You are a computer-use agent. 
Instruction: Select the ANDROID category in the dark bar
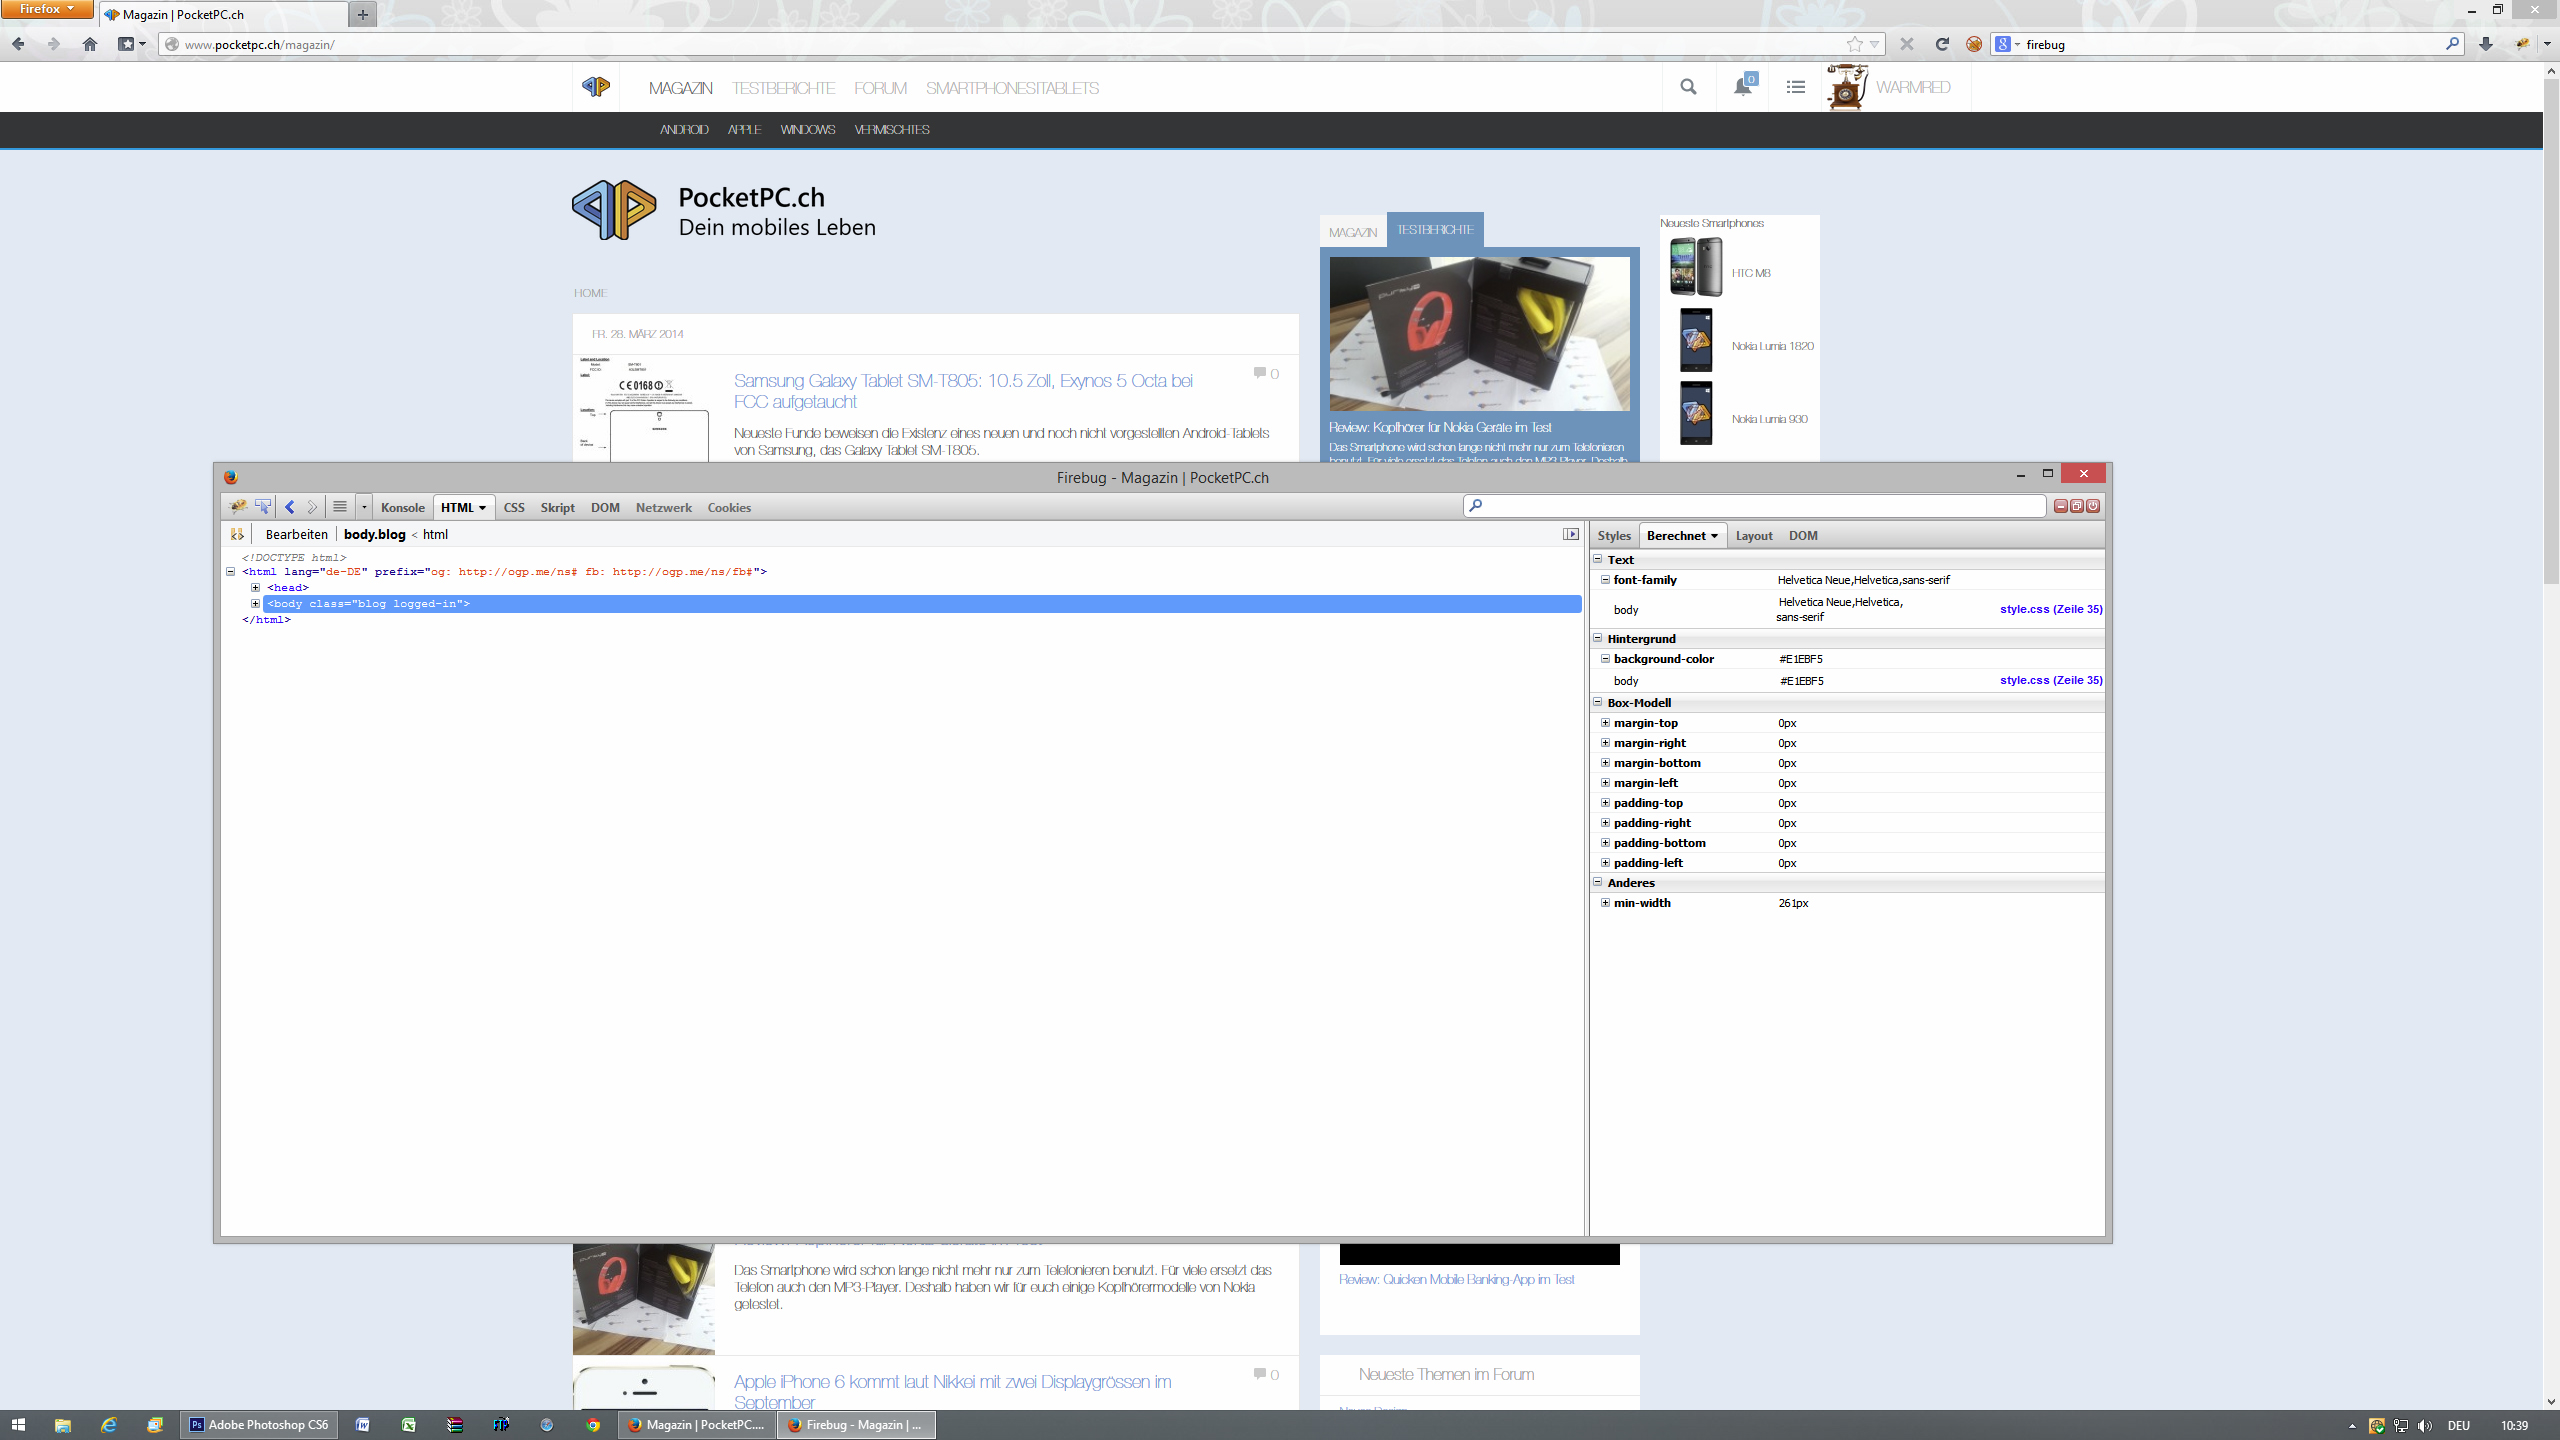(684, 130)
